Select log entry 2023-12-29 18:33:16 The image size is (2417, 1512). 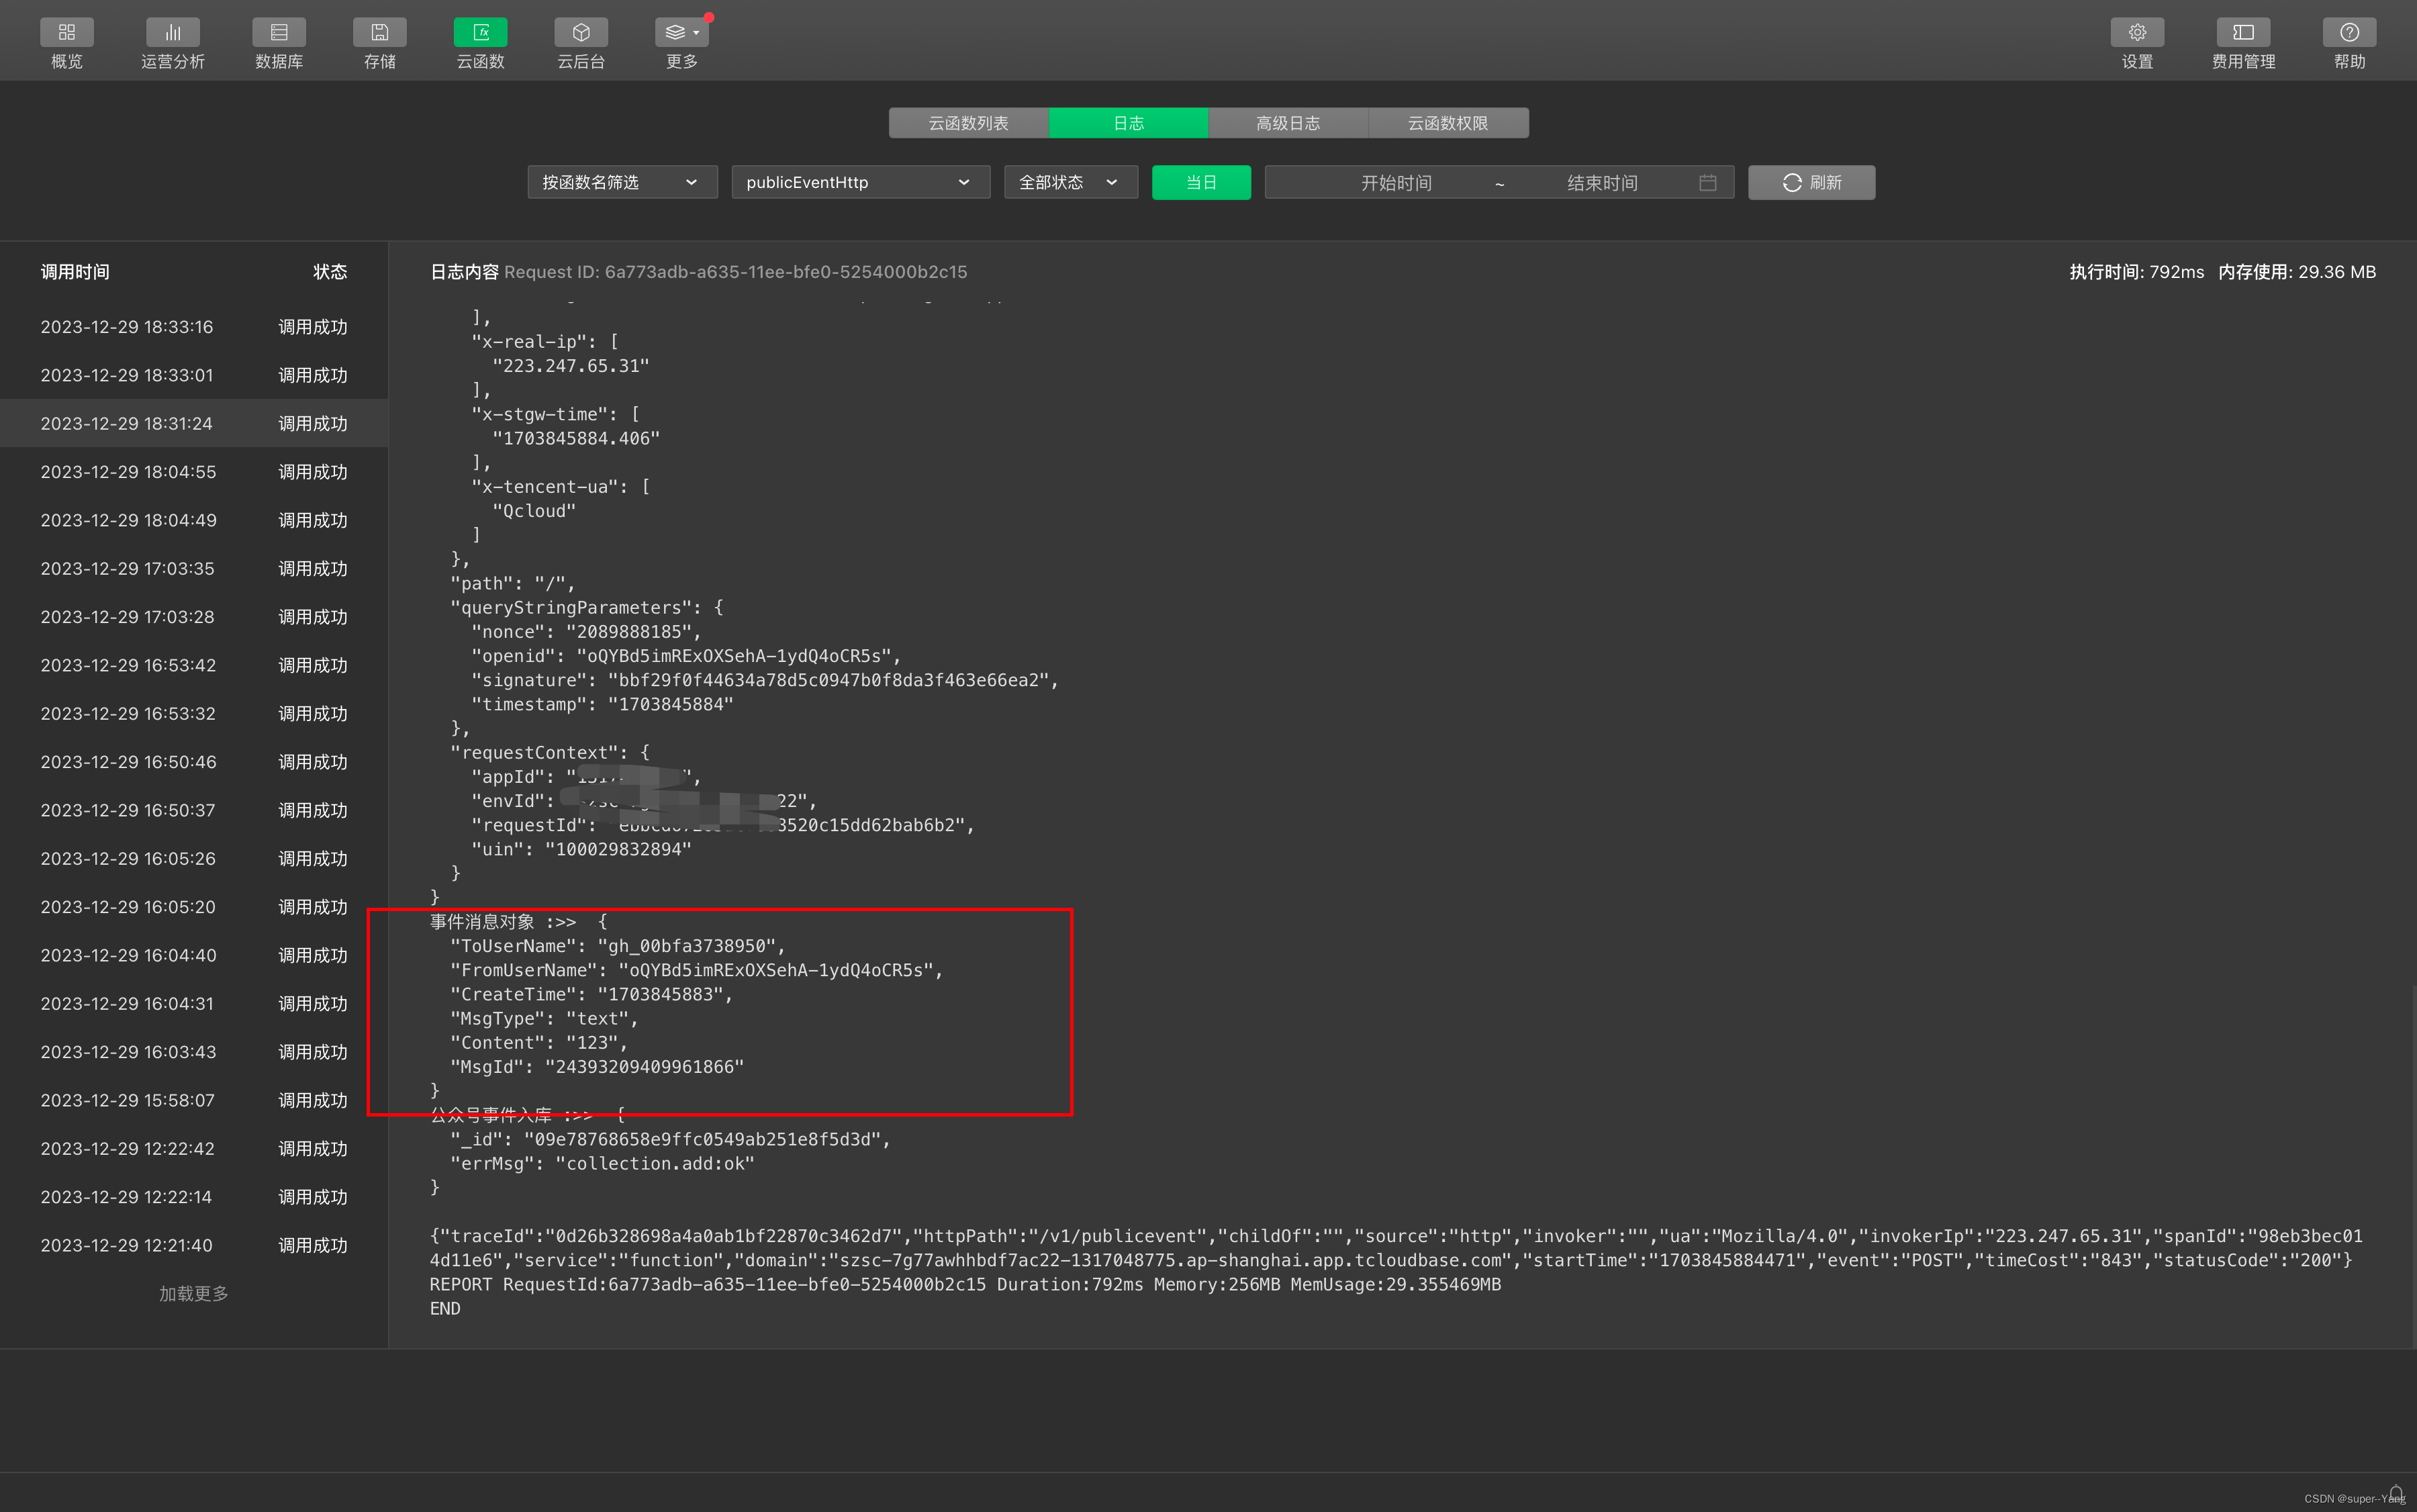tap(194, 327)
